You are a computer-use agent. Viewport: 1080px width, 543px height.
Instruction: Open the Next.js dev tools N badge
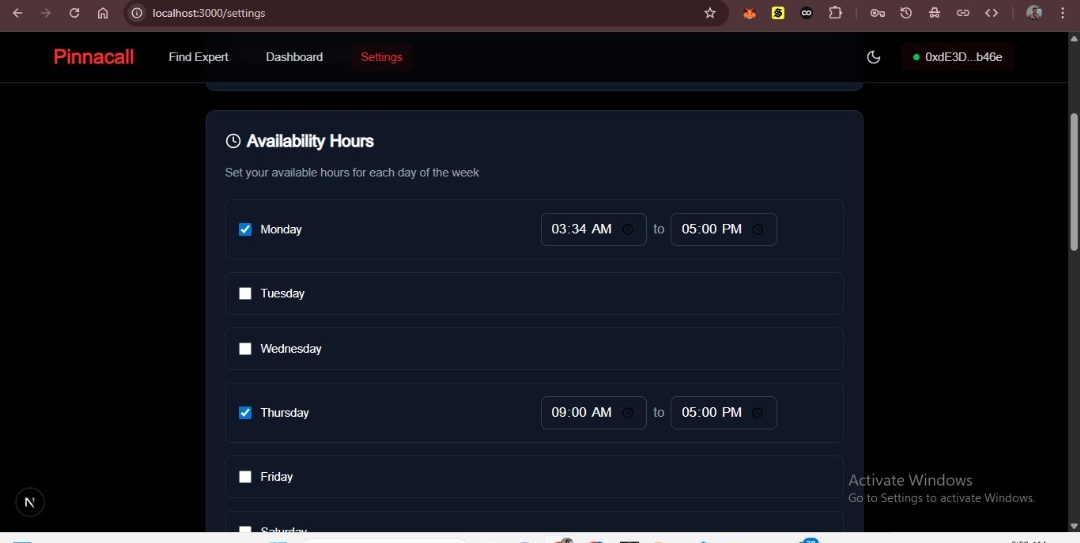pos(30,502)
